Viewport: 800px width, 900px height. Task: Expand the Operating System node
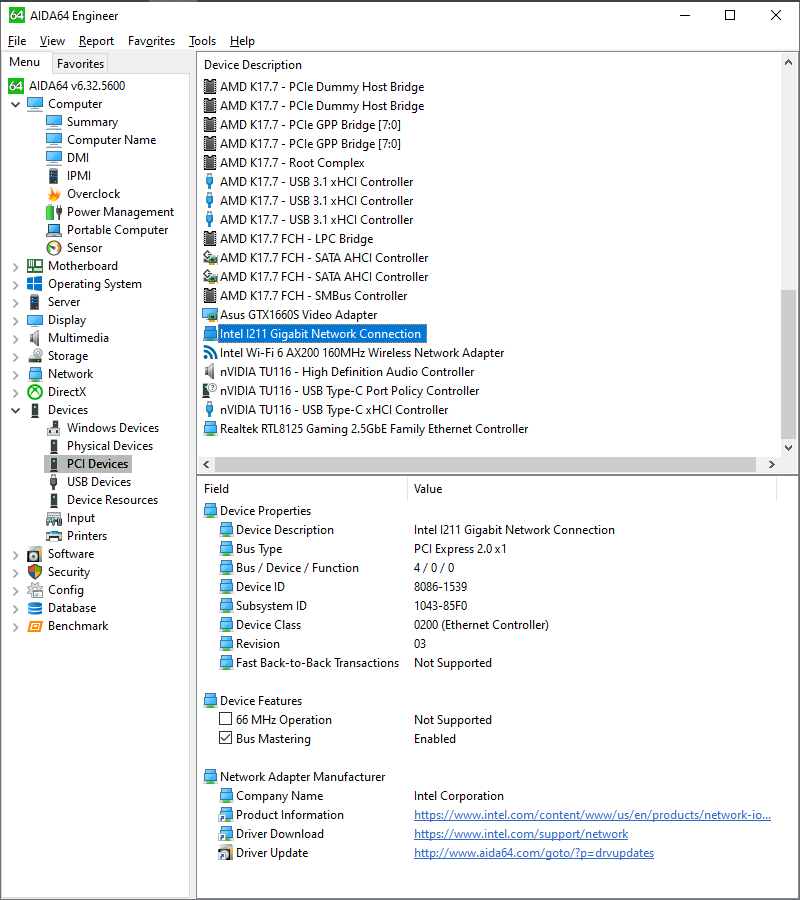click(x=15, y=285)
